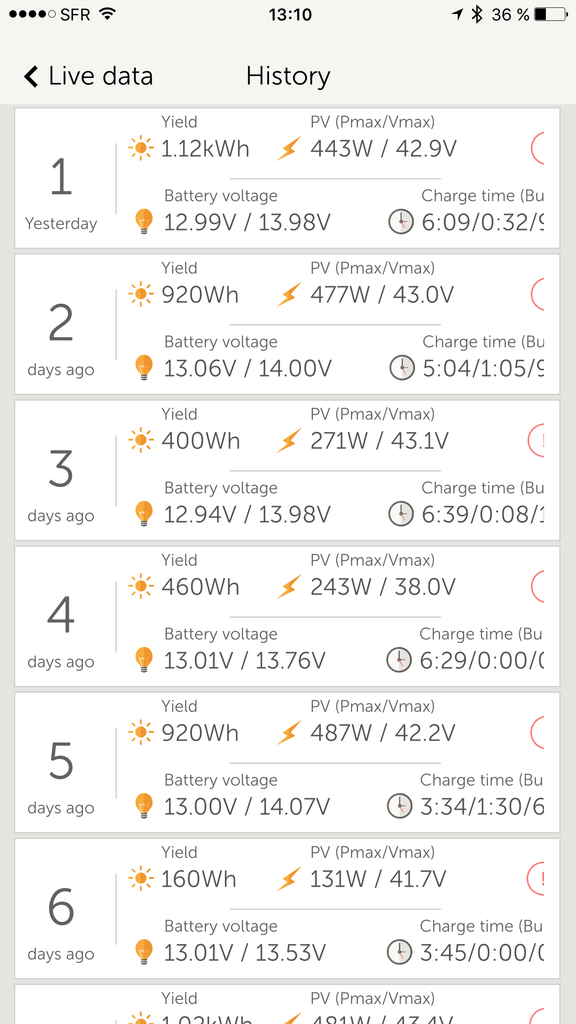Tap the red error alert icon on day 3
The height and width of the screenshot is (1024, 576).
pos(536,440)
